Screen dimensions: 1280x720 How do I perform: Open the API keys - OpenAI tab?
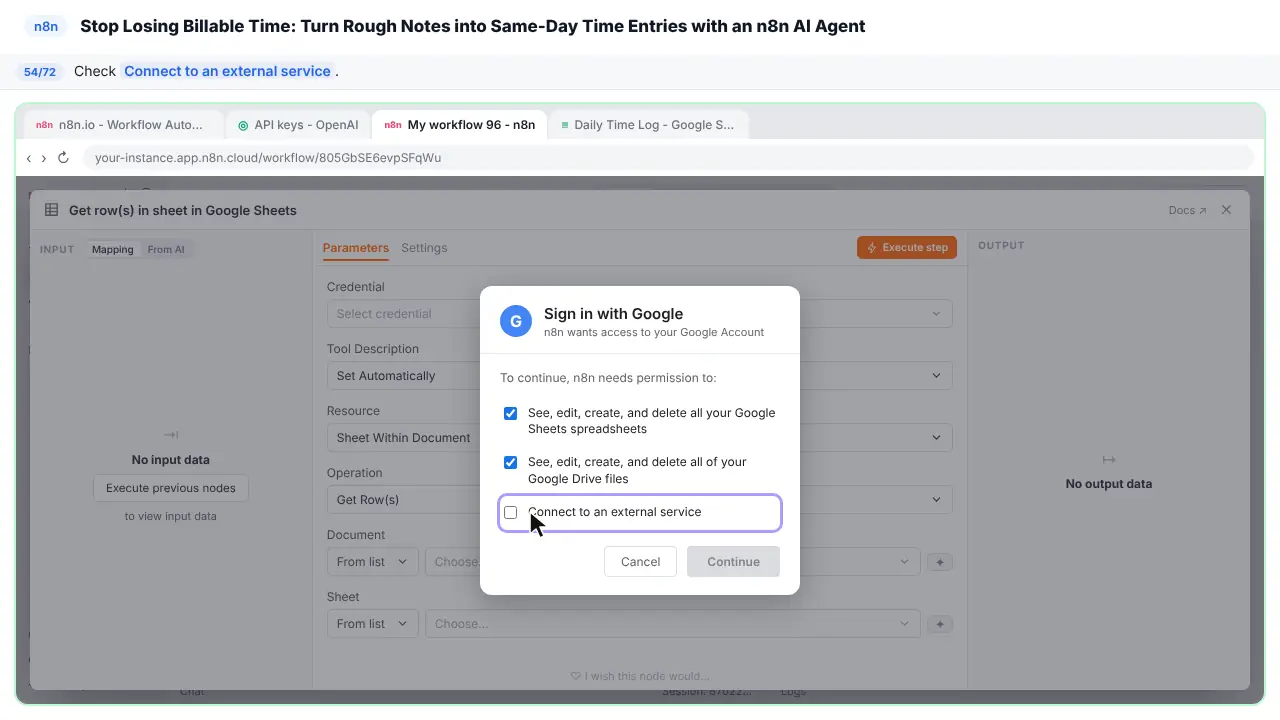point(297,125)
